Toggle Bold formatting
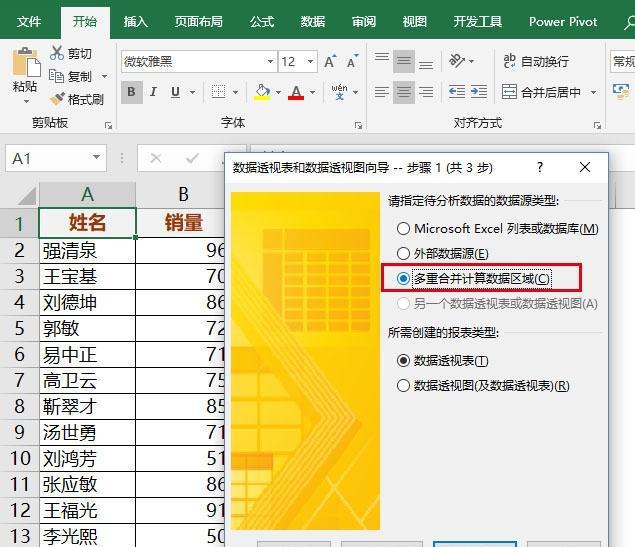The height and width of the screenshot is (547, 635). (x=132, y=92)
